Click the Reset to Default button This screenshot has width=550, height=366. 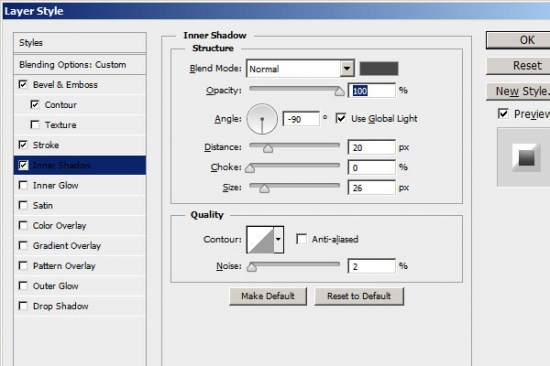pyautogui.click(x=359, y=296)
